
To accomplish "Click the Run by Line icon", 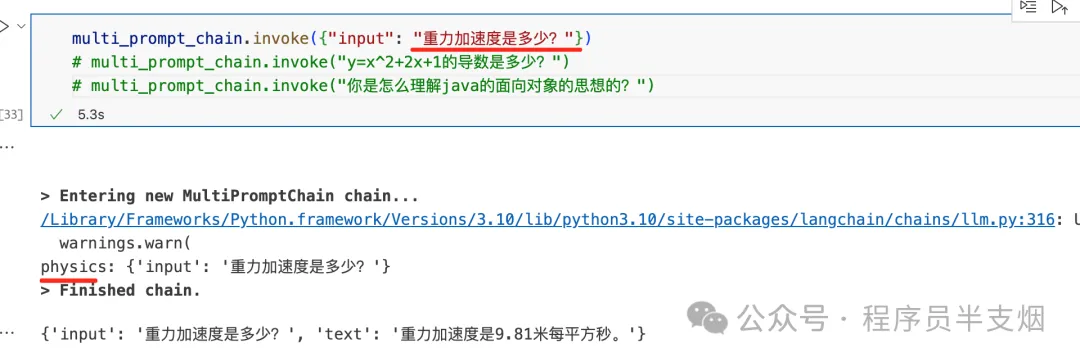I will pos(1028,7).
